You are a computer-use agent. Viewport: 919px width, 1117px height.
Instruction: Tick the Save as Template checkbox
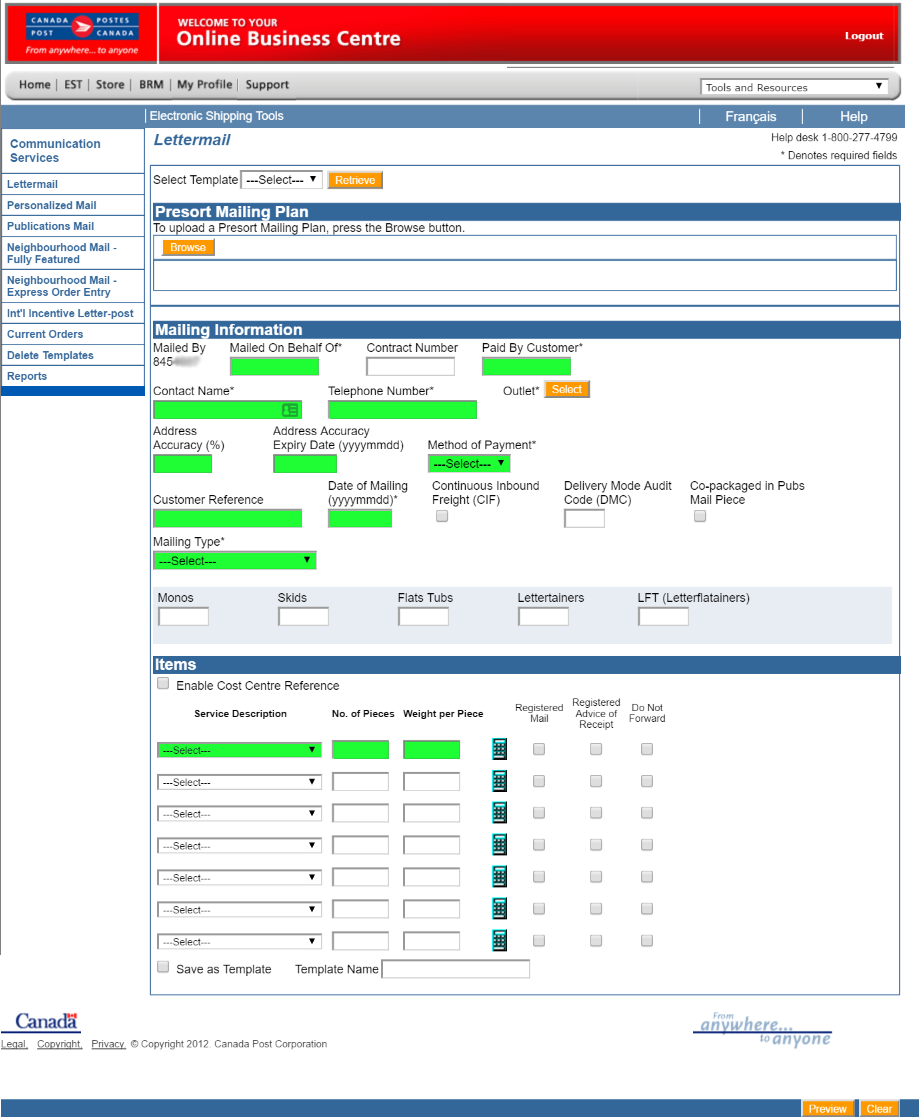coord(163,967)
